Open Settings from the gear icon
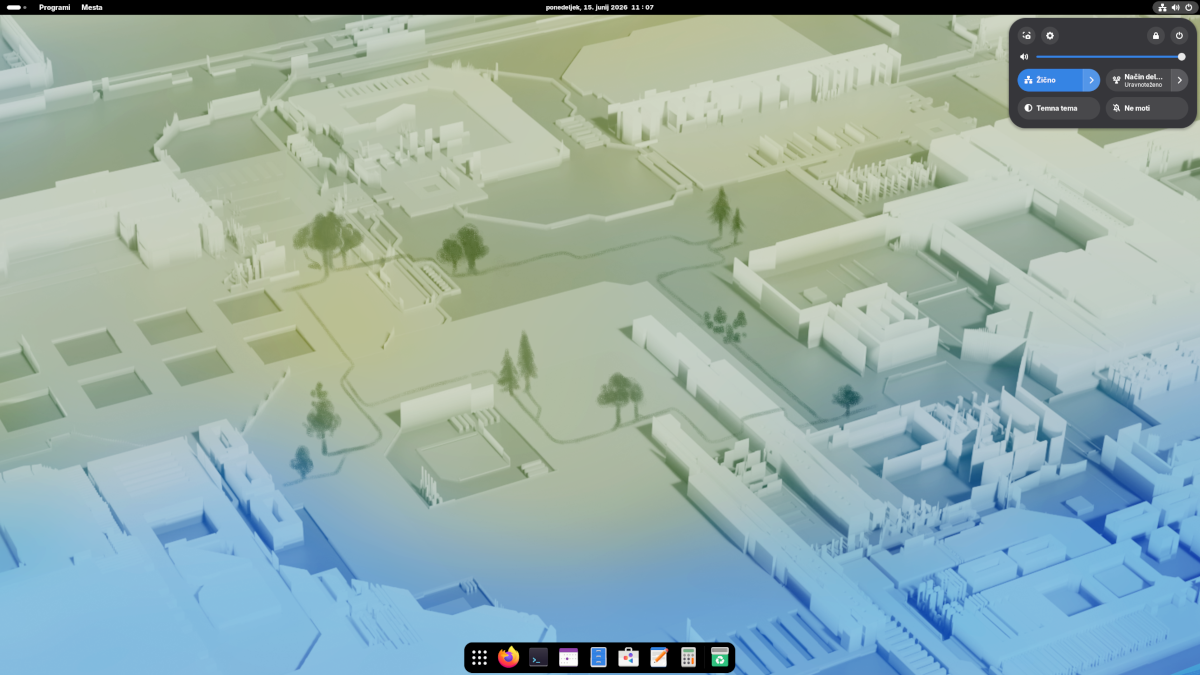Image resolution: width=1200 pixels, height=675 pixels. pyautogui.click(x=1050, y=35)
